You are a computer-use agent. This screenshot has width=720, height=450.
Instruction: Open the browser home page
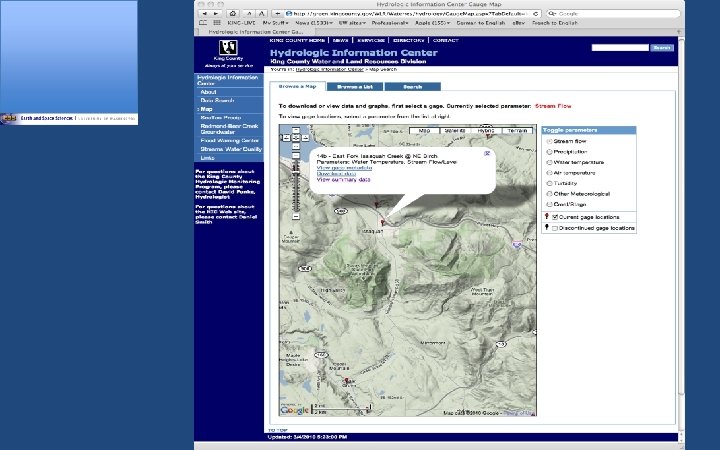coord(233,14)
